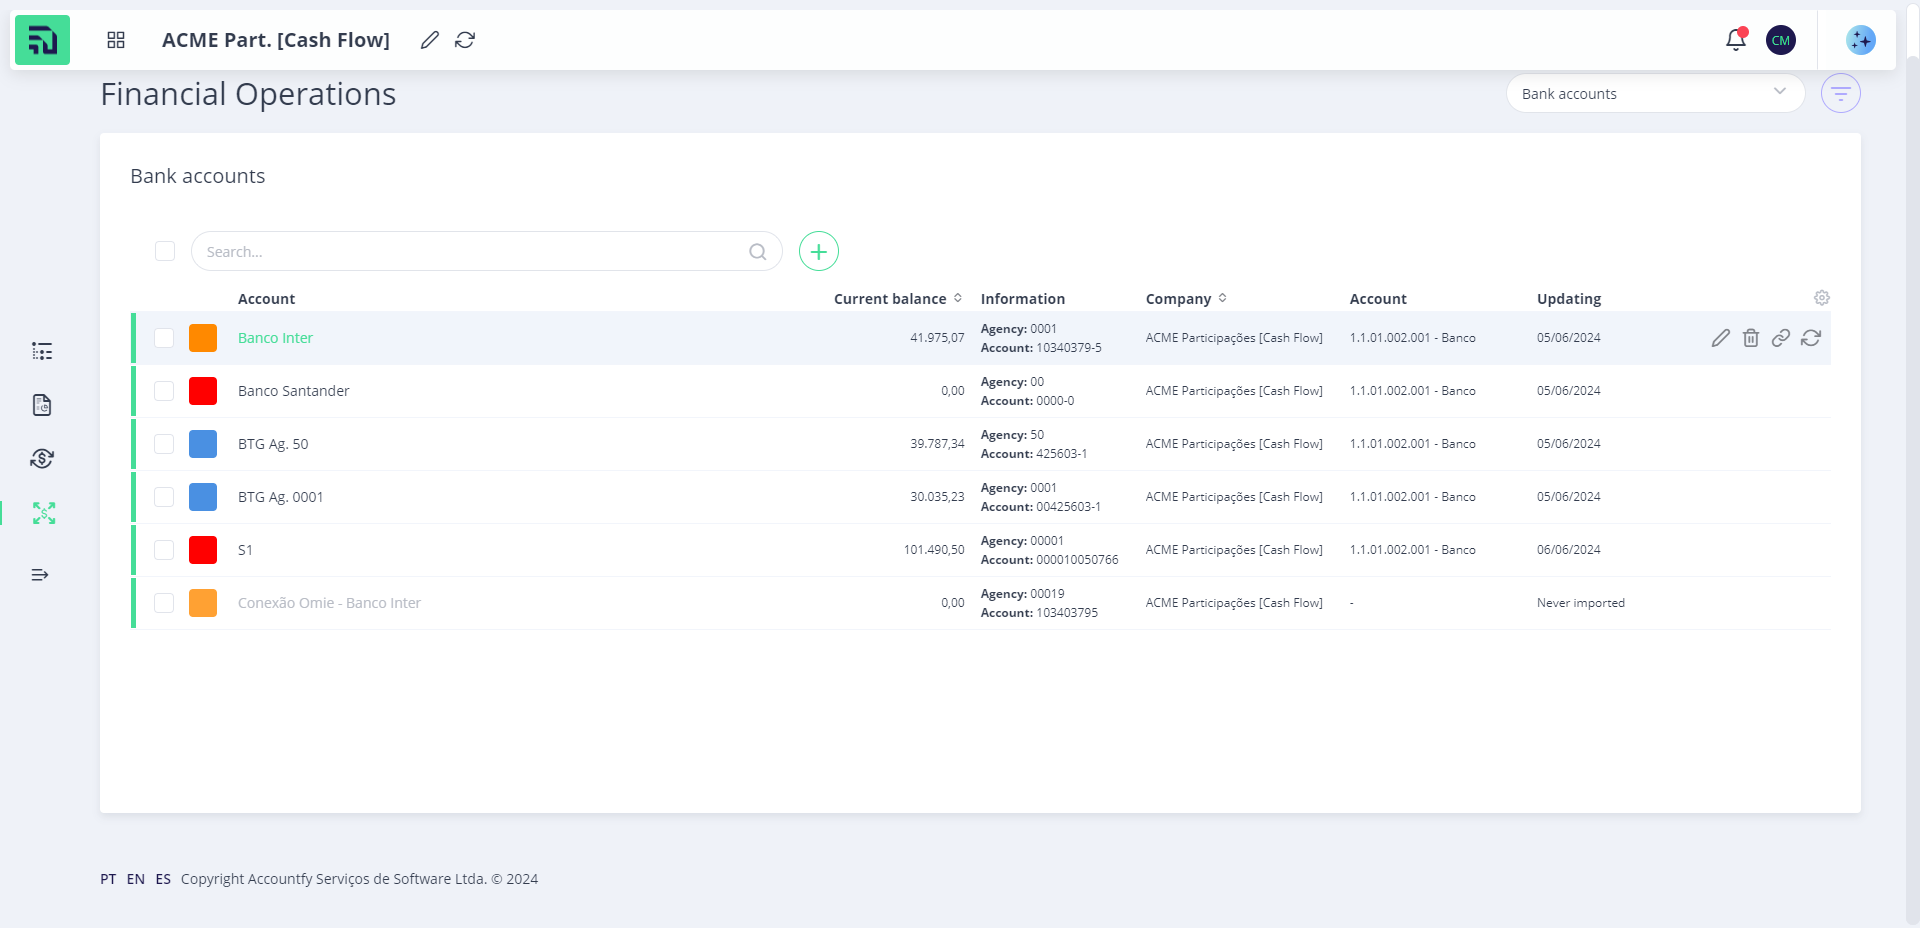Switch language to ES
The image size is (1920, 928).
163,879
